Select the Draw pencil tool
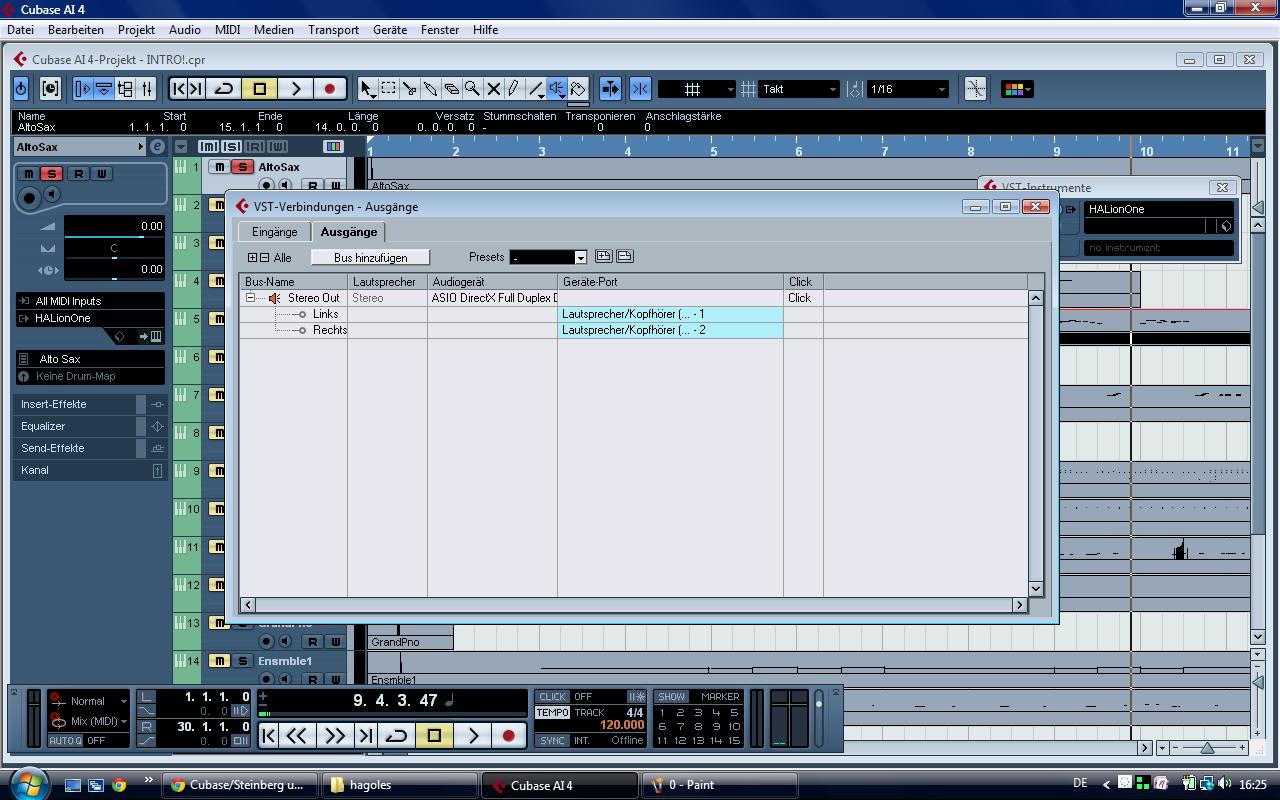Screen dimensions: 1280x800 pos(514,89)
